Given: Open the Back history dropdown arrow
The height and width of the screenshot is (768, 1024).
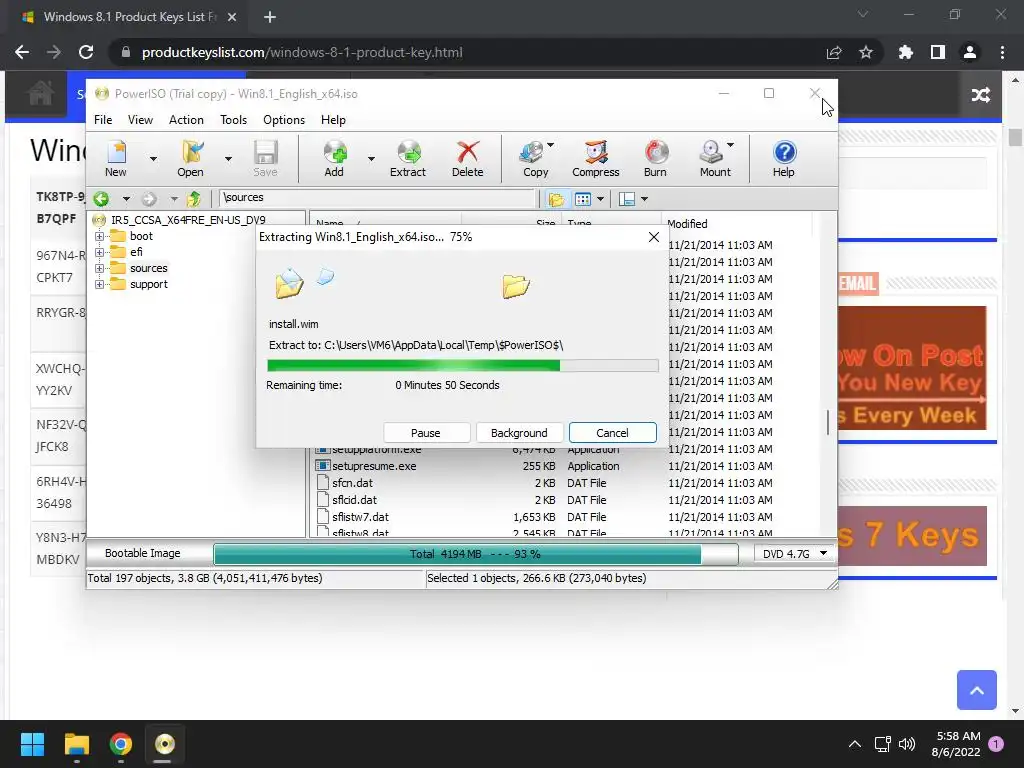Looking at the screenshot, I should click(x=126, y=199).
